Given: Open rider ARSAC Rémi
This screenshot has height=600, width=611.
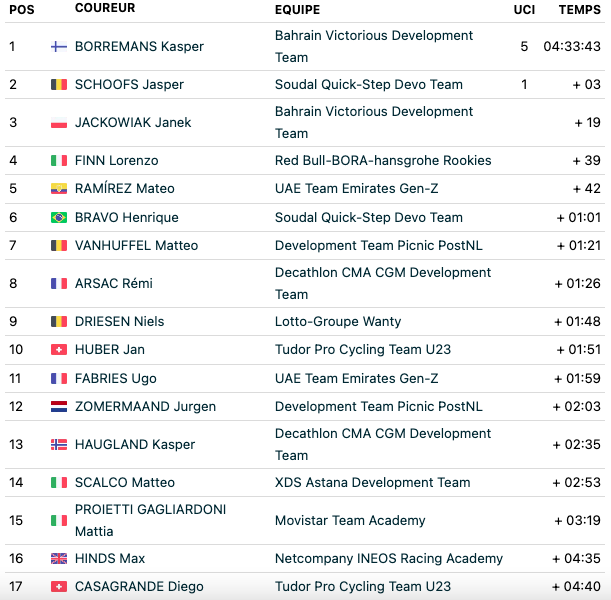Looking at the screenshot, I should [114, 283].
